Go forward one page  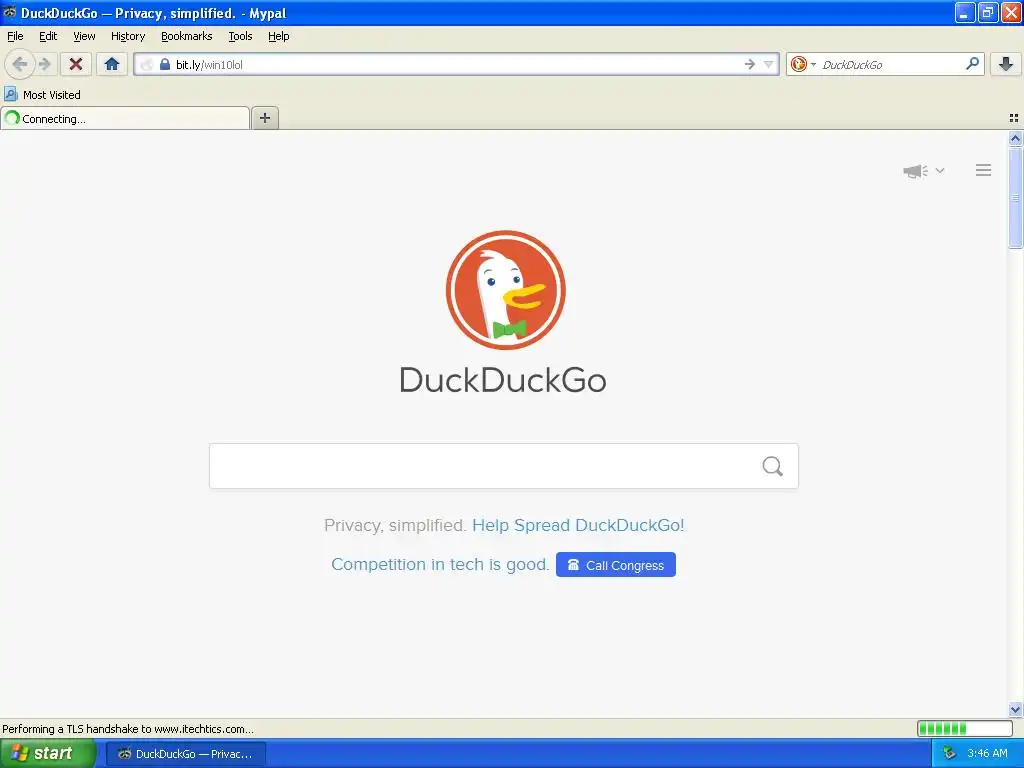pos(44,64)
